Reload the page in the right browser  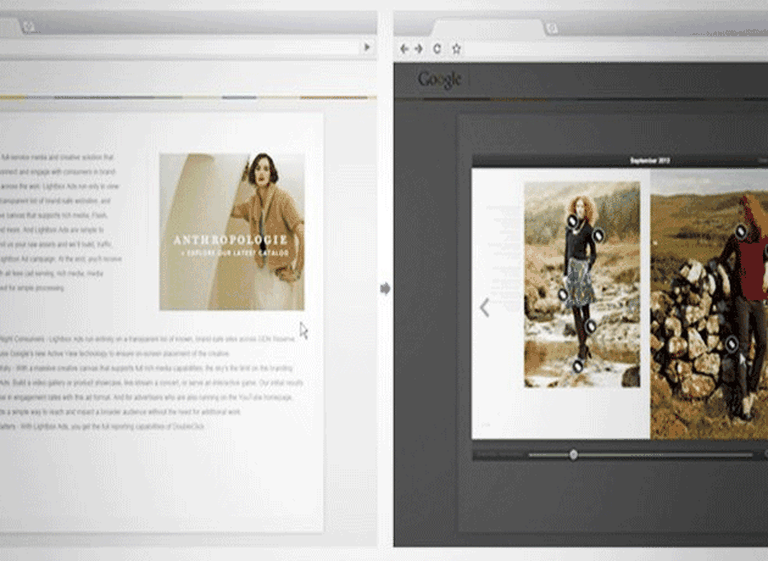click(x=437, y=49)
